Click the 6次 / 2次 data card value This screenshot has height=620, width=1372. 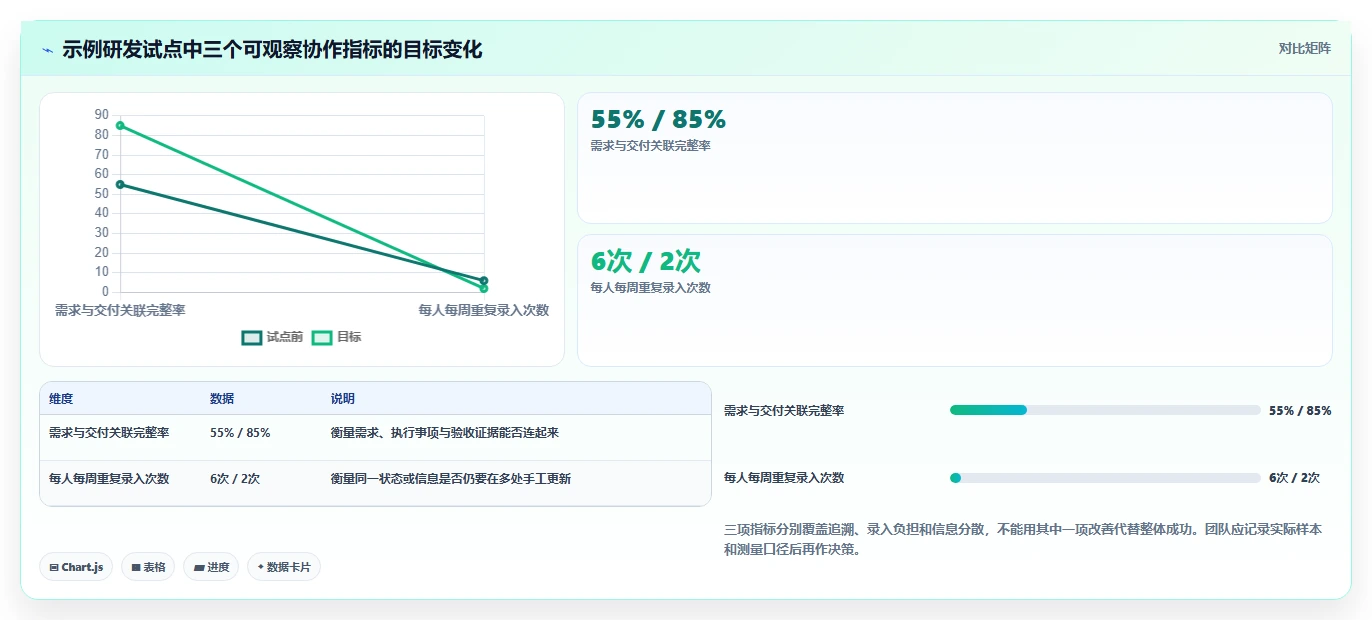(x=646, y=262)
